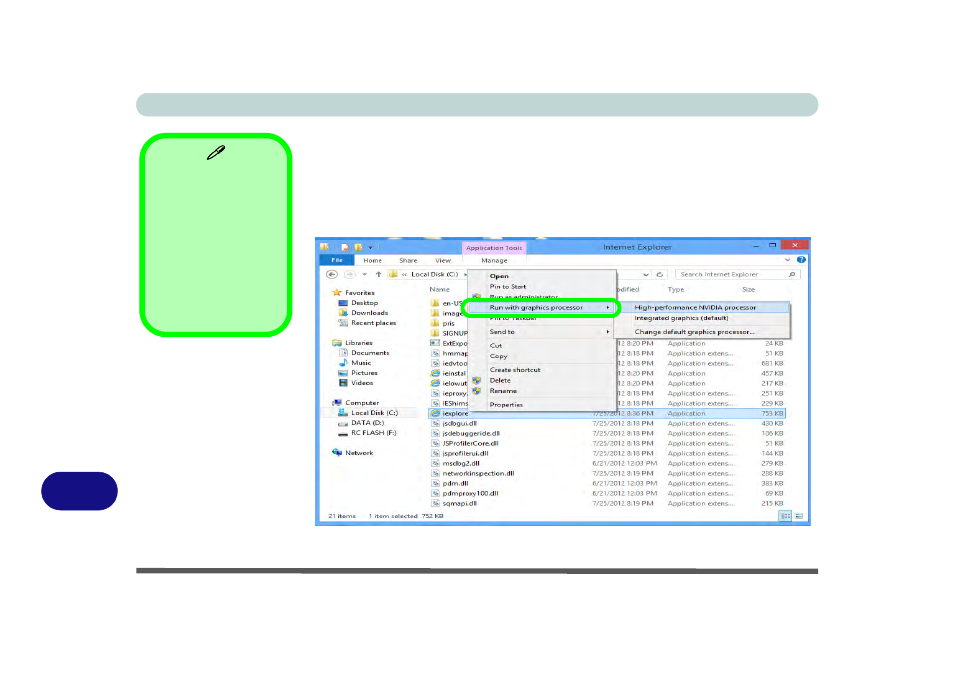
Task: Select Desktop in navigation pane
Action: click(364, 303)
